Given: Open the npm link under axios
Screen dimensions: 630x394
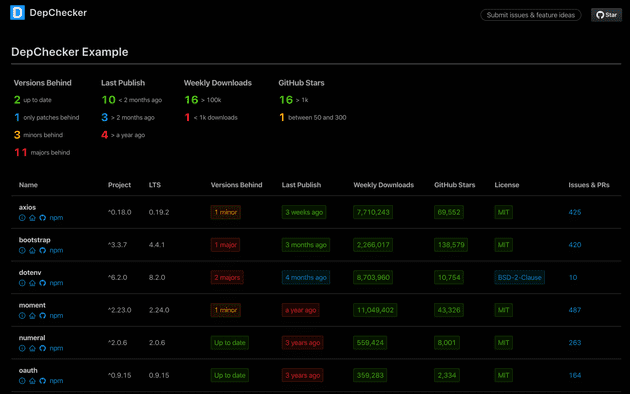Looking at the screenshot, I should pos(56,218).
